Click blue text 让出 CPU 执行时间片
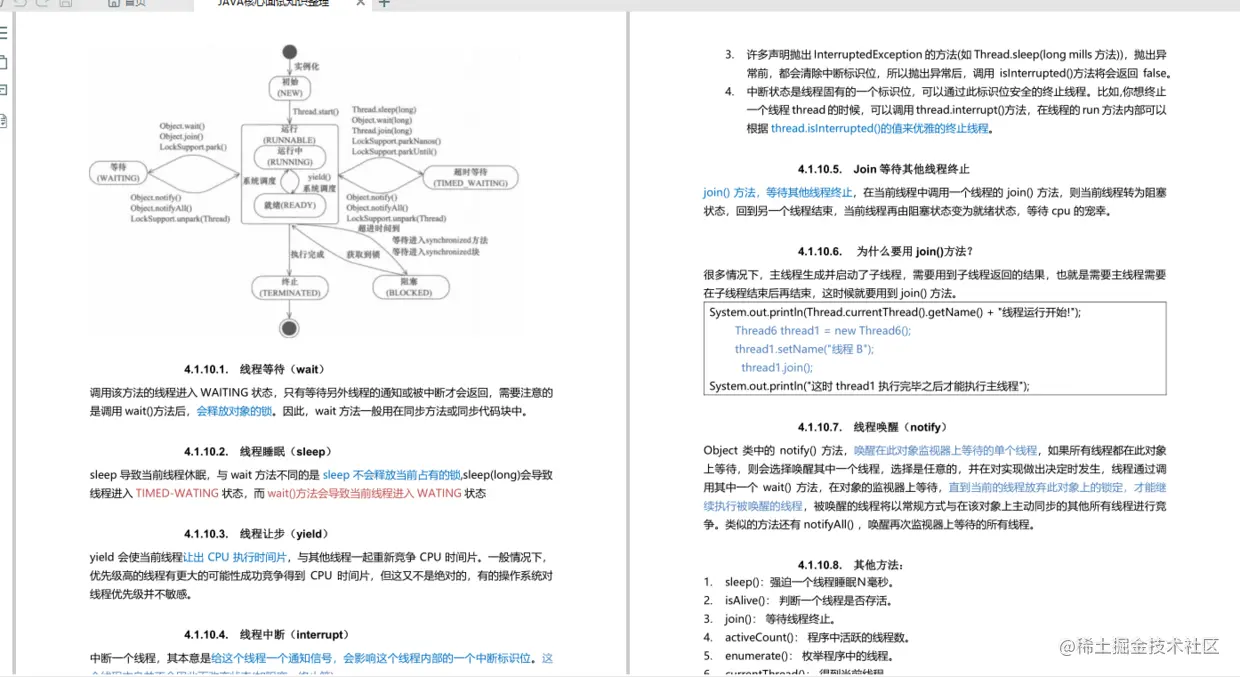 point(235,557)
